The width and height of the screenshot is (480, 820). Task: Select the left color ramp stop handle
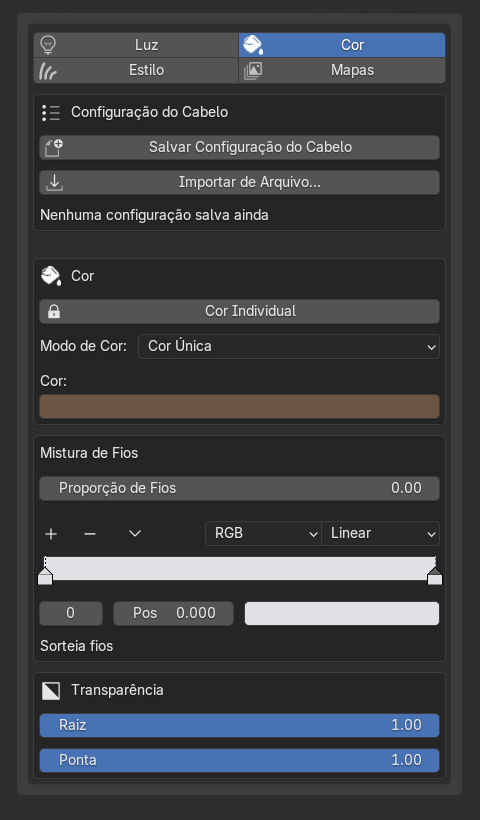click(x=45, y=576)
